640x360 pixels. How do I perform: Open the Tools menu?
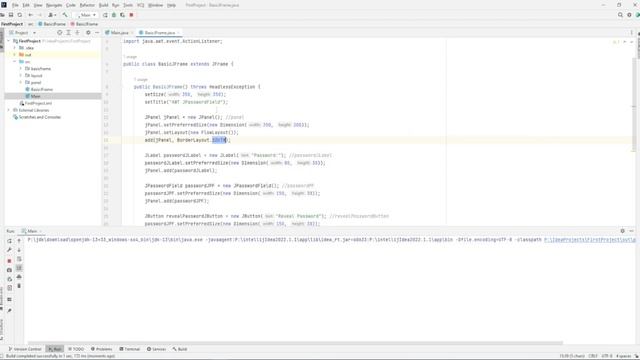pyautogui.click(x=128, y=5)
